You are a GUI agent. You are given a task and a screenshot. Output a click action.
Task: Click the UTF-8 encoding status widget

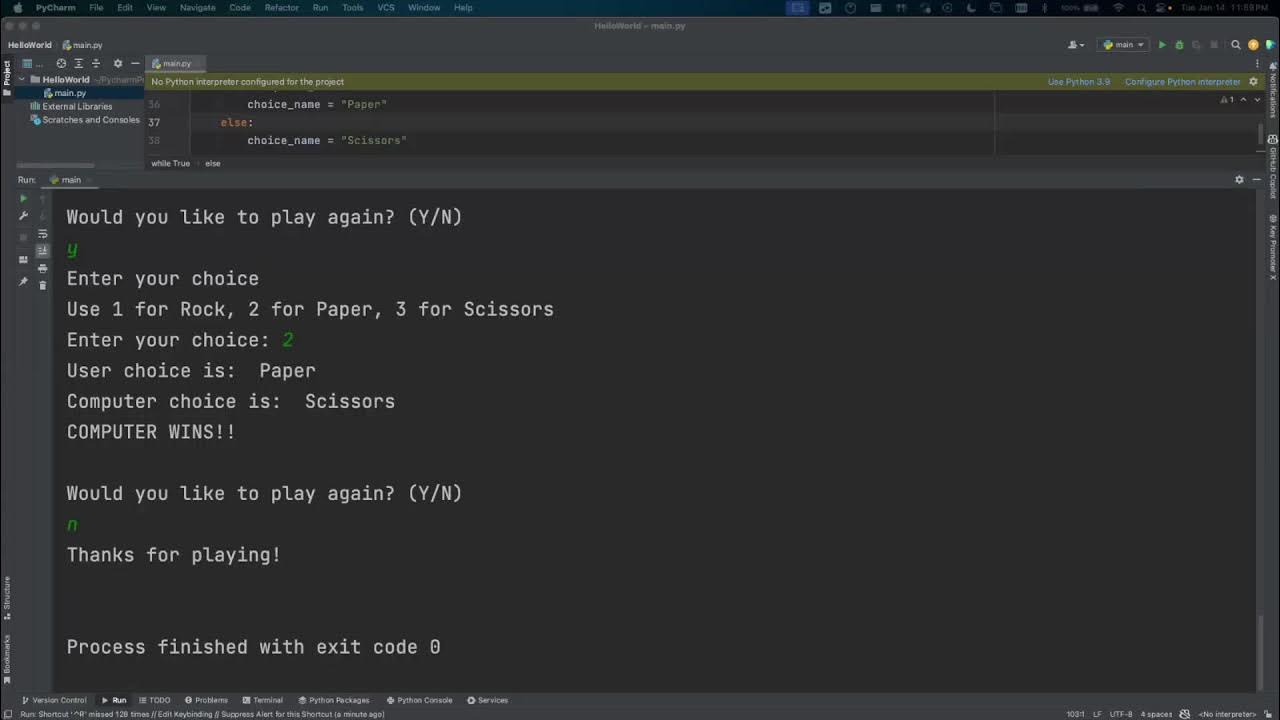click(x=1120, y=714)
